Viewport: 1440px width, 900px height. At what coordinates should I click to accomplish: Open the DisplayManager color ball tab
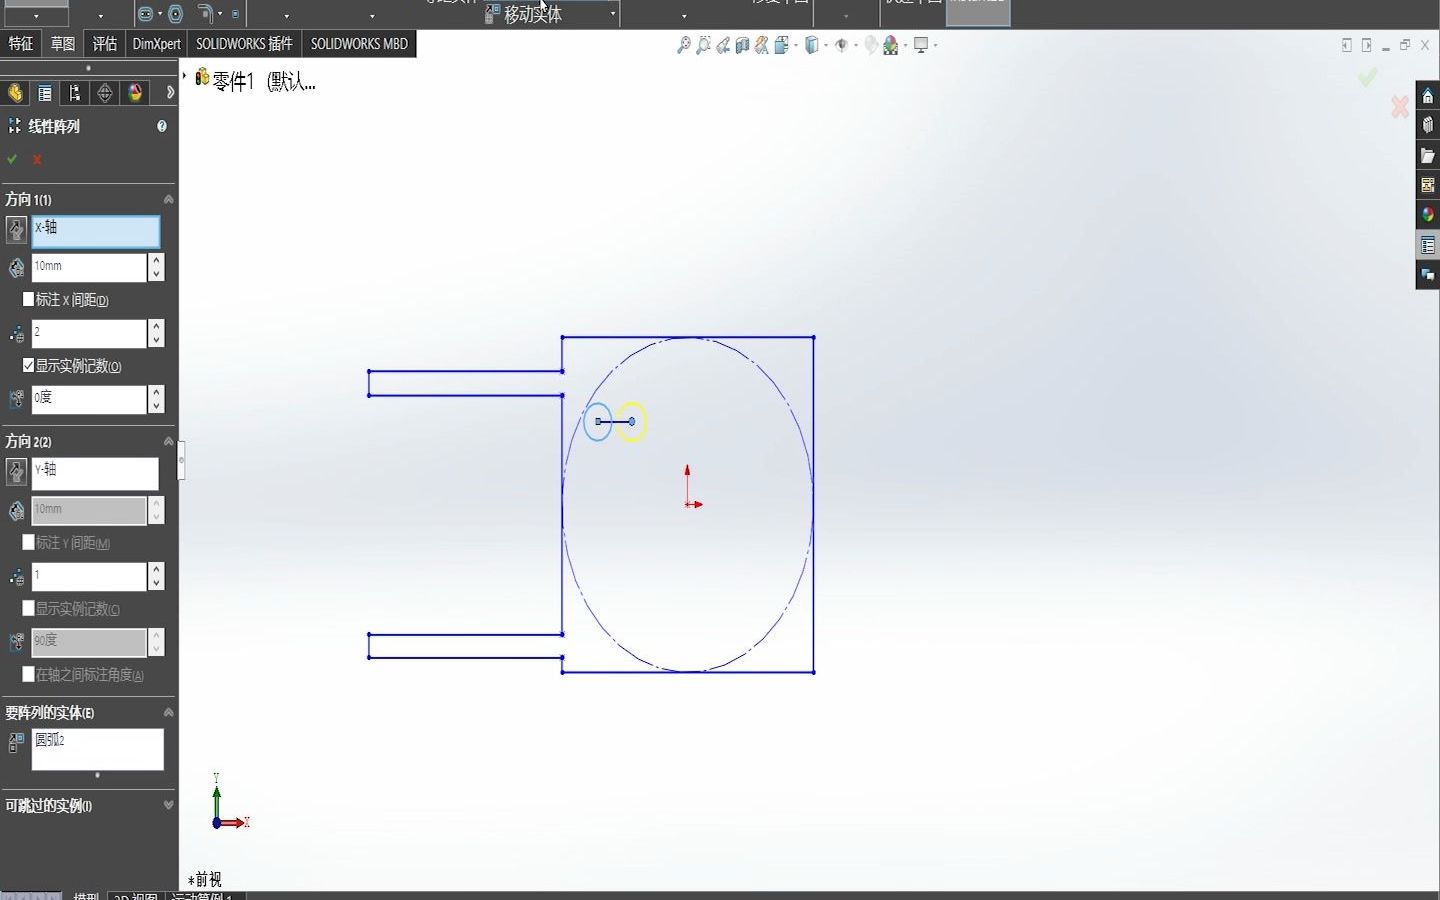(x=135, y=93)
